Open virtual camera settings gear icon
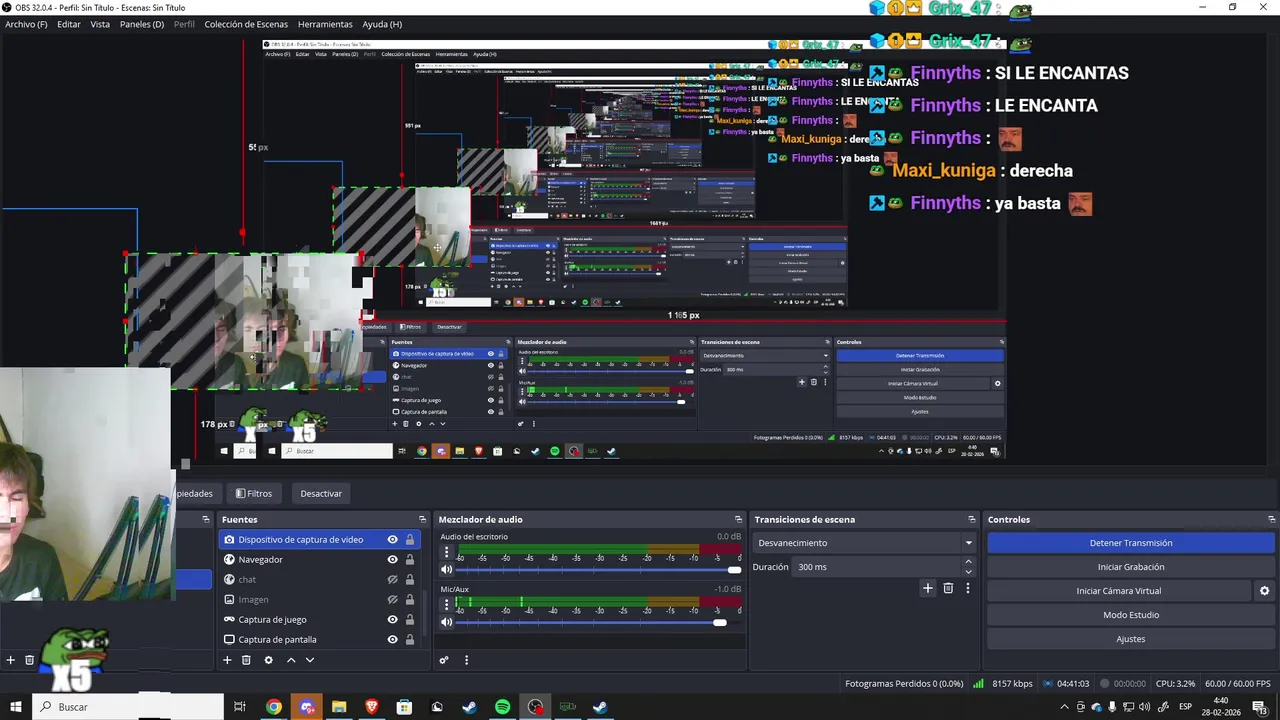Image resolution: width=1280 pixels, height=720 pixels. pyautogui.click(x=1264, y=591)
